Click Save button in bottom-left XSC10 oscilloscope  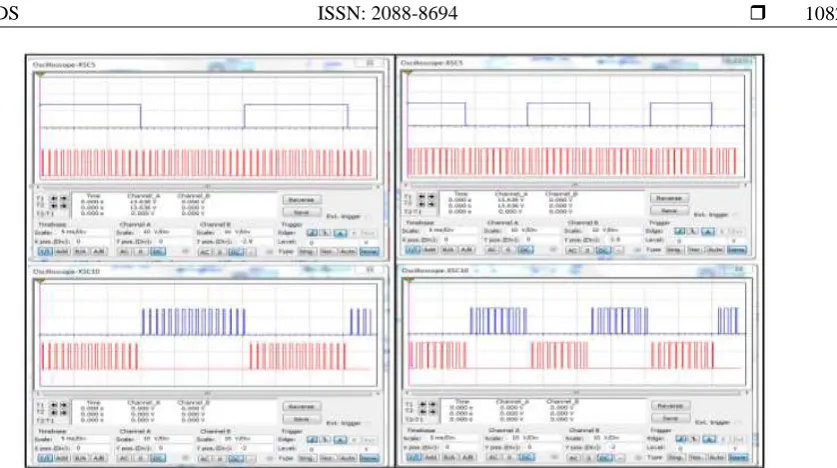(302, 419)
